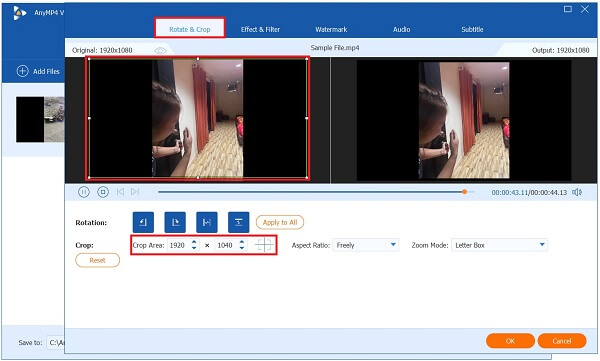This screenshot has width=600, height=361.
Task: Decrease the crop width value
Action: coord(194,248)
